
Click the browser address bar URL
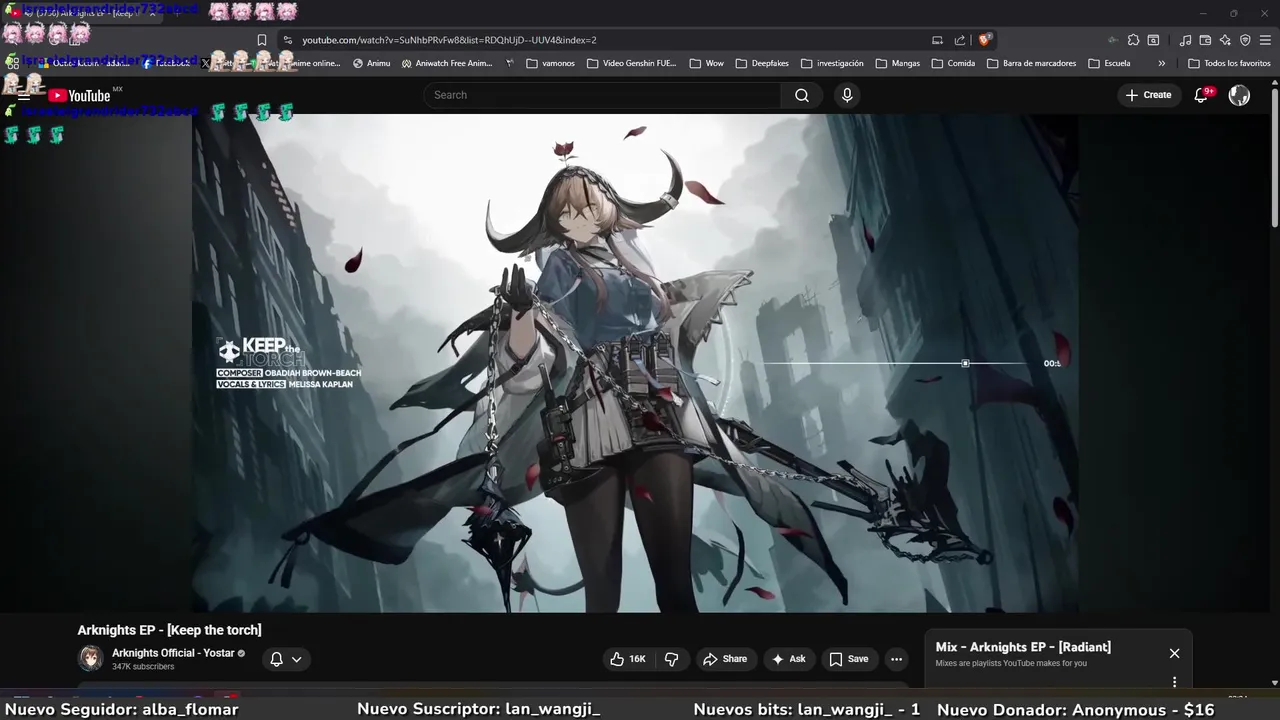point(449,40)
